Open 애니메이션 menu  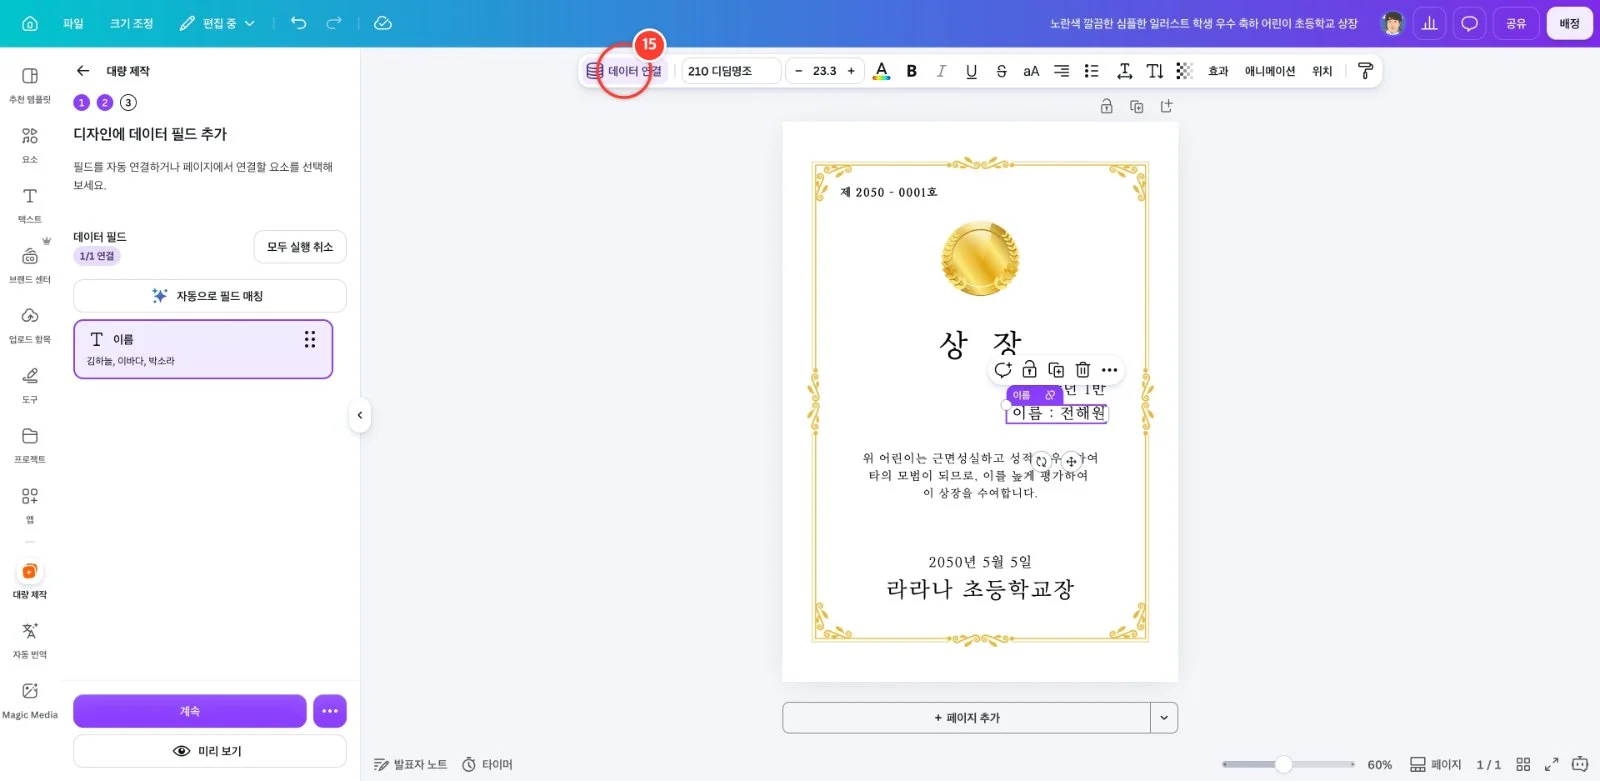1270,71
